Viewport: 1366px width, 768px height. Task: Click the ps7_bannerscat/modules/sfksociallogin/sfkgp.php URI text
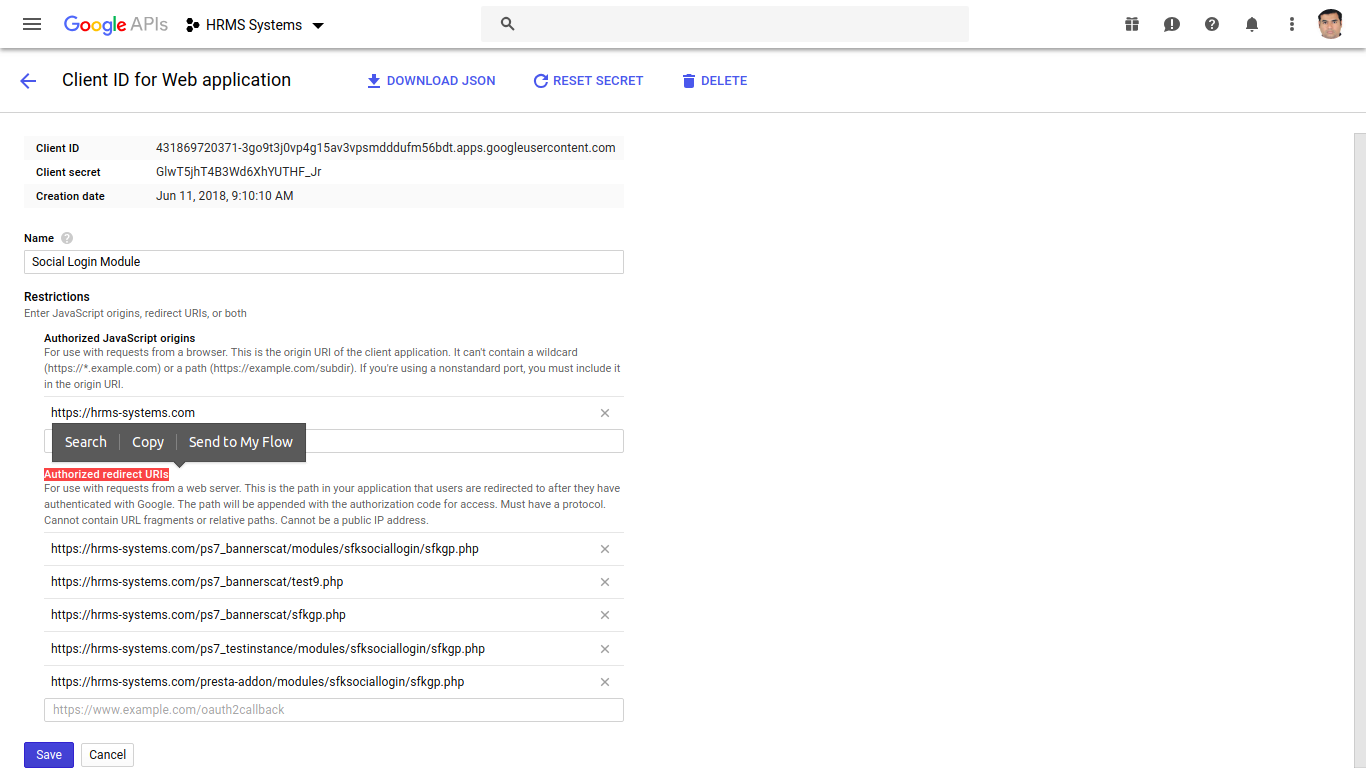coord(265,549)
